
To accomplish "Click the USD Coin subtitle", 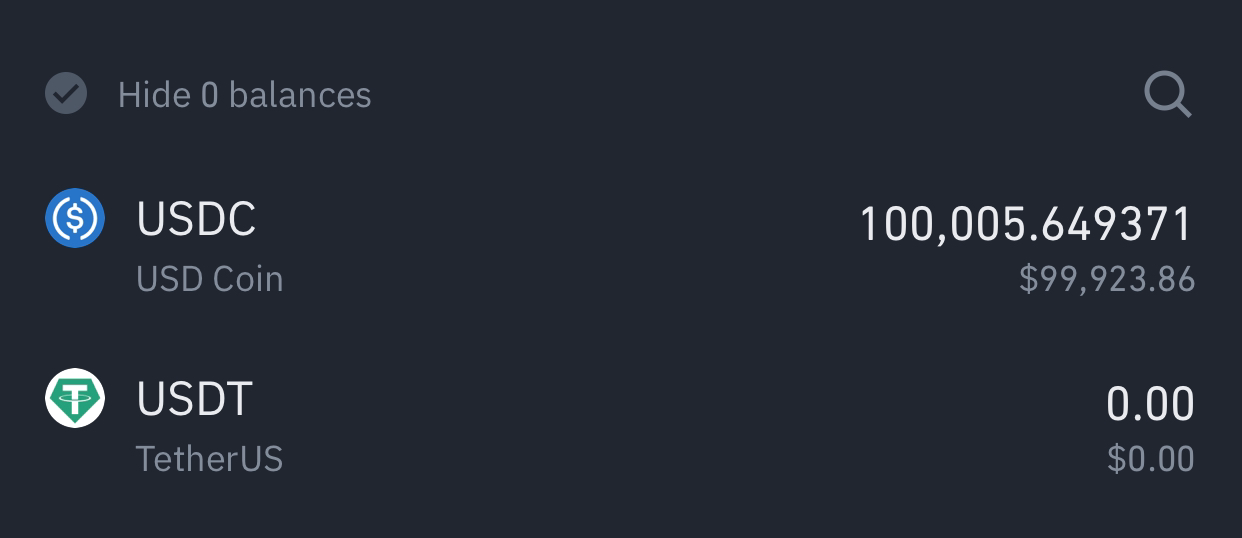I will 210,278.
